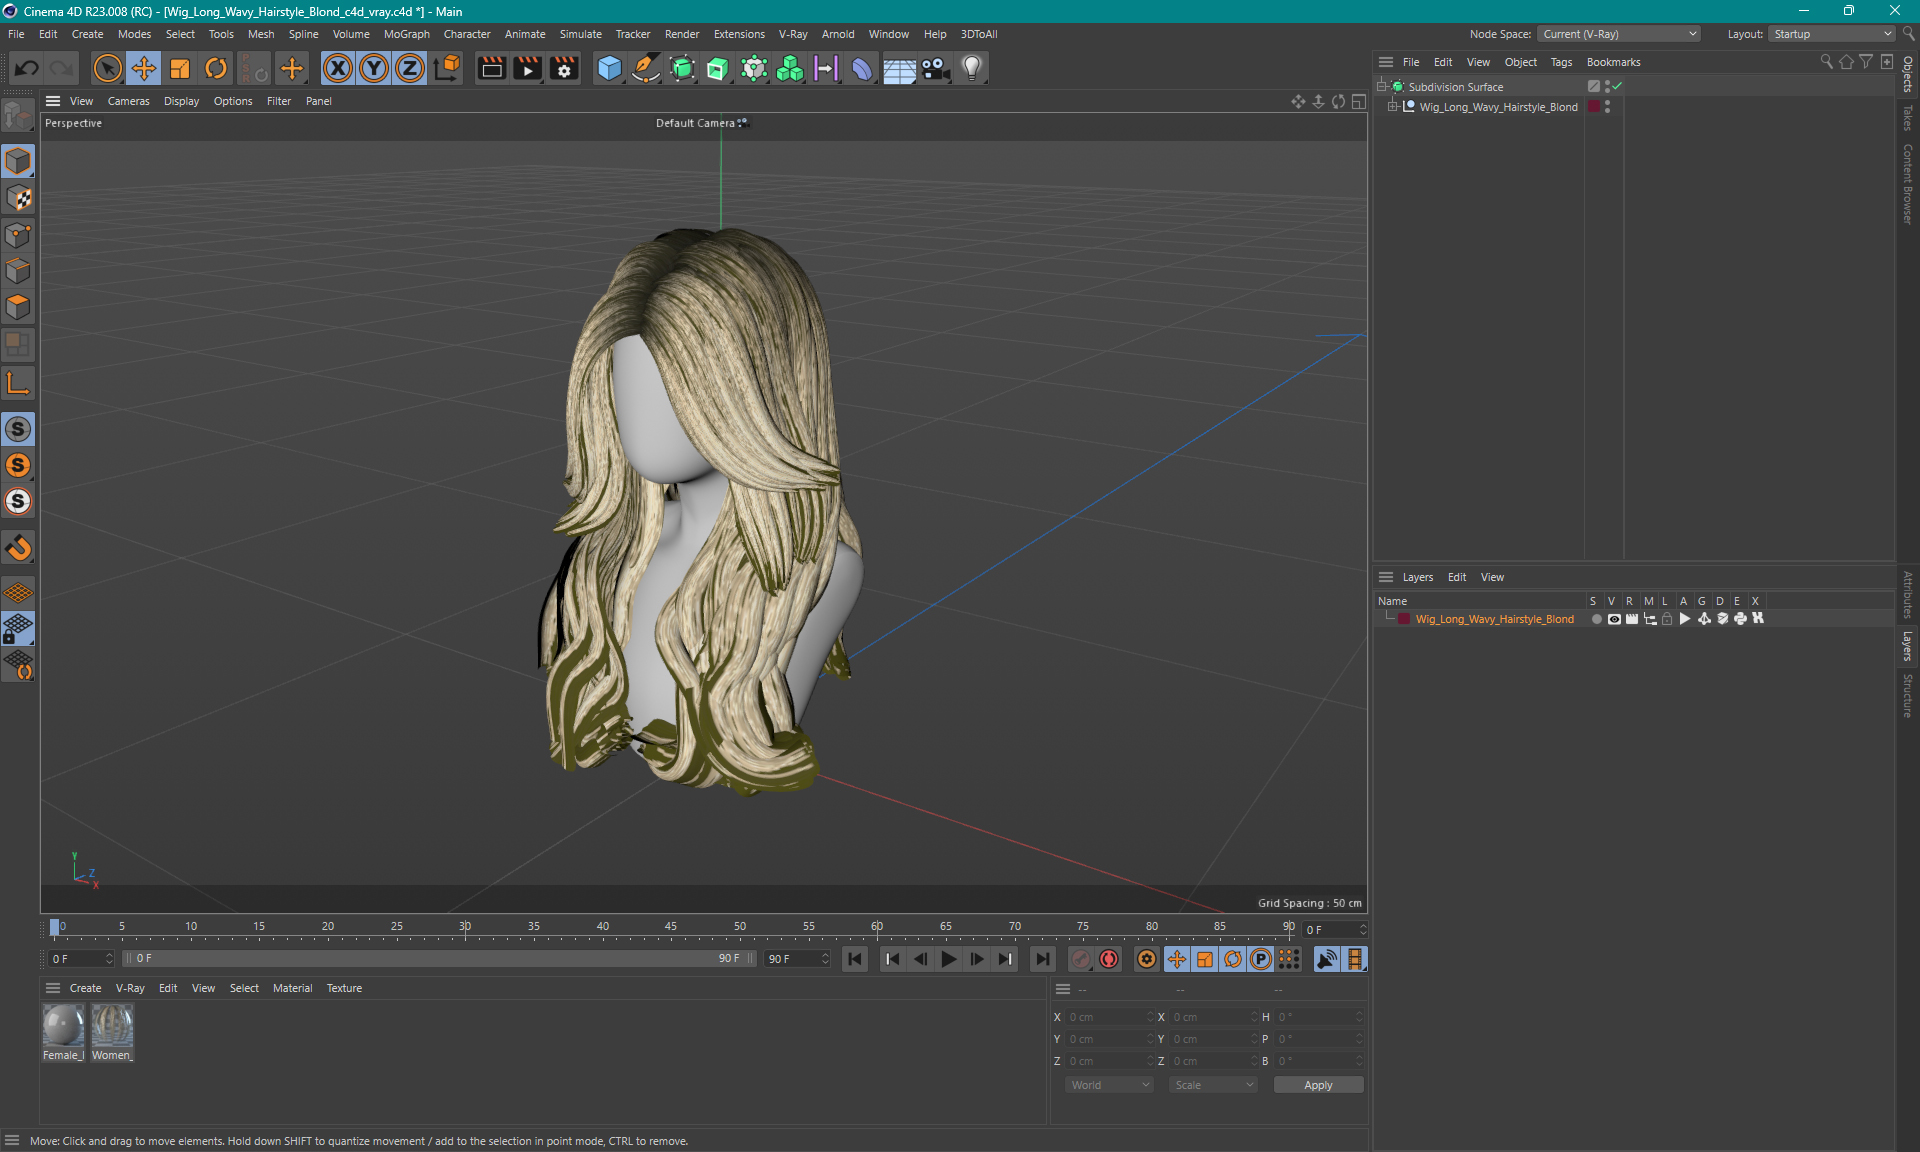
Task: Click the X position input field
Action: [1108, 1017]
